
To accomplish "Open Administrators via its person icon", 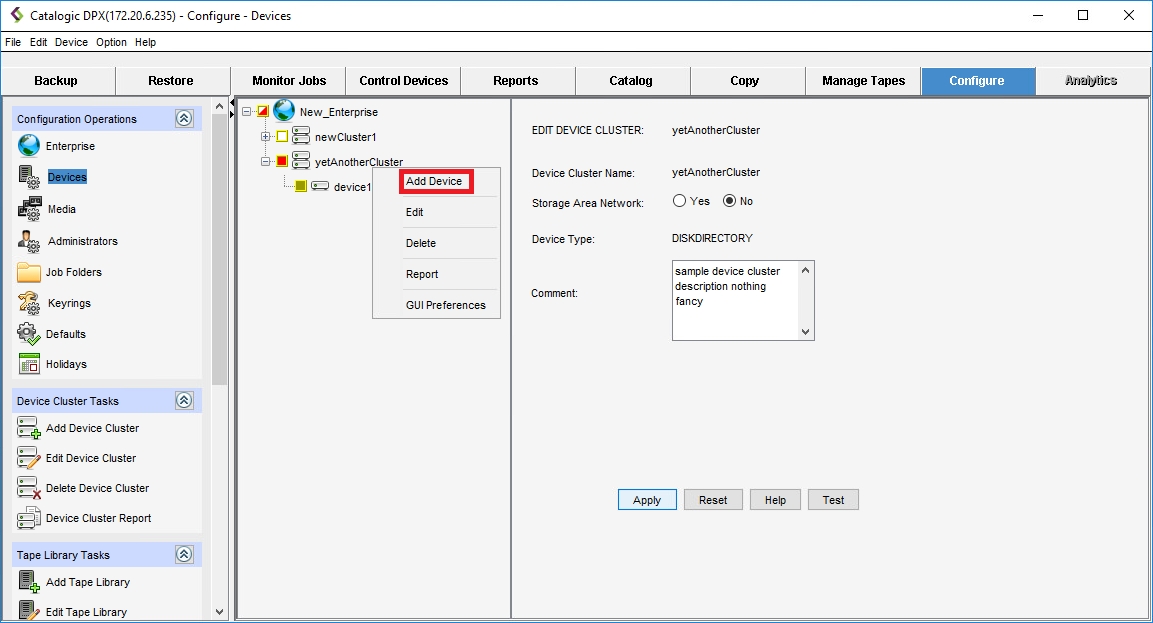I will coord(29,241).
